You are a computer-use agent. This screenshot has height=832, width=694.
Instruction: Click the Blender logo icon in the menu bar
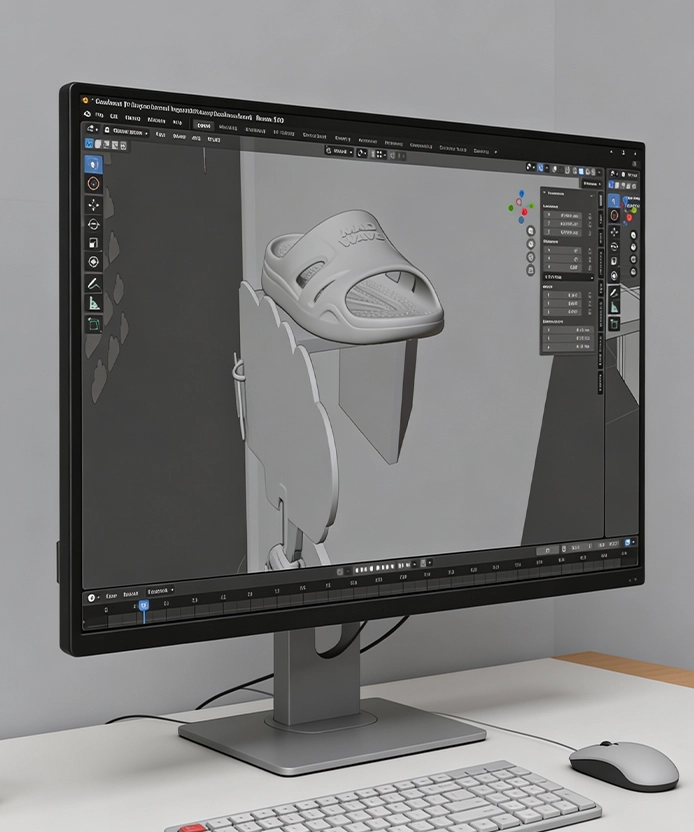tap(88, 115)
